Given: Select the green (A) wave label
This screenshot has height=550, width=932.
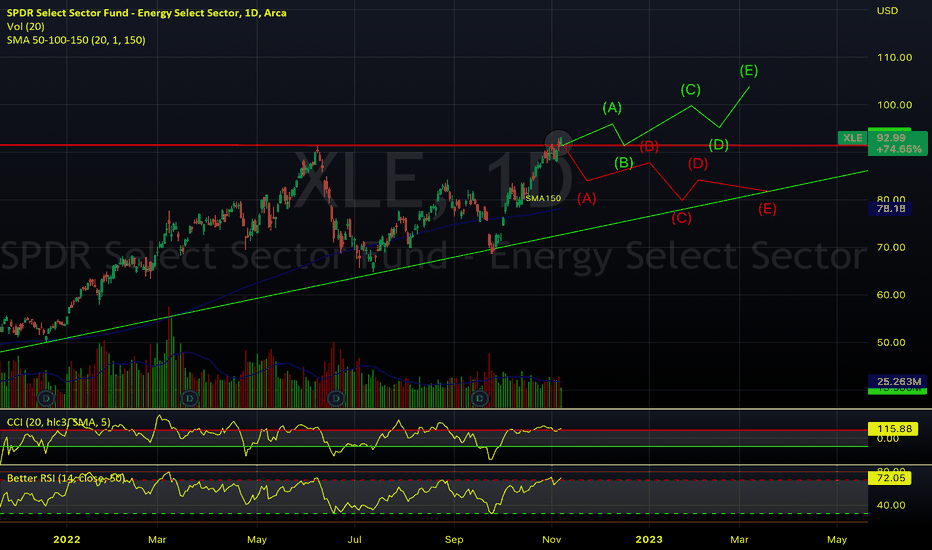Looking at the screenshot, I should click(612, 108).
